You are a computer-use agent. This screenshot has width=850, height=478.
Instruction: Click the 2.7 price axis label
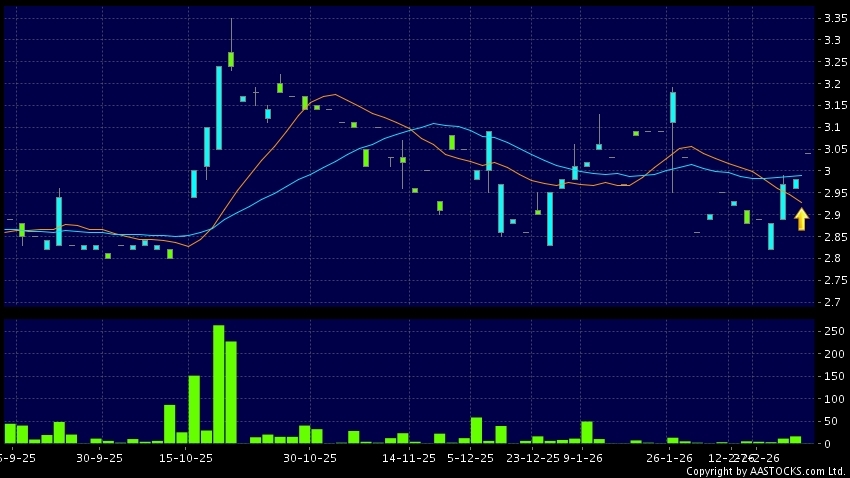coord(831,302)
